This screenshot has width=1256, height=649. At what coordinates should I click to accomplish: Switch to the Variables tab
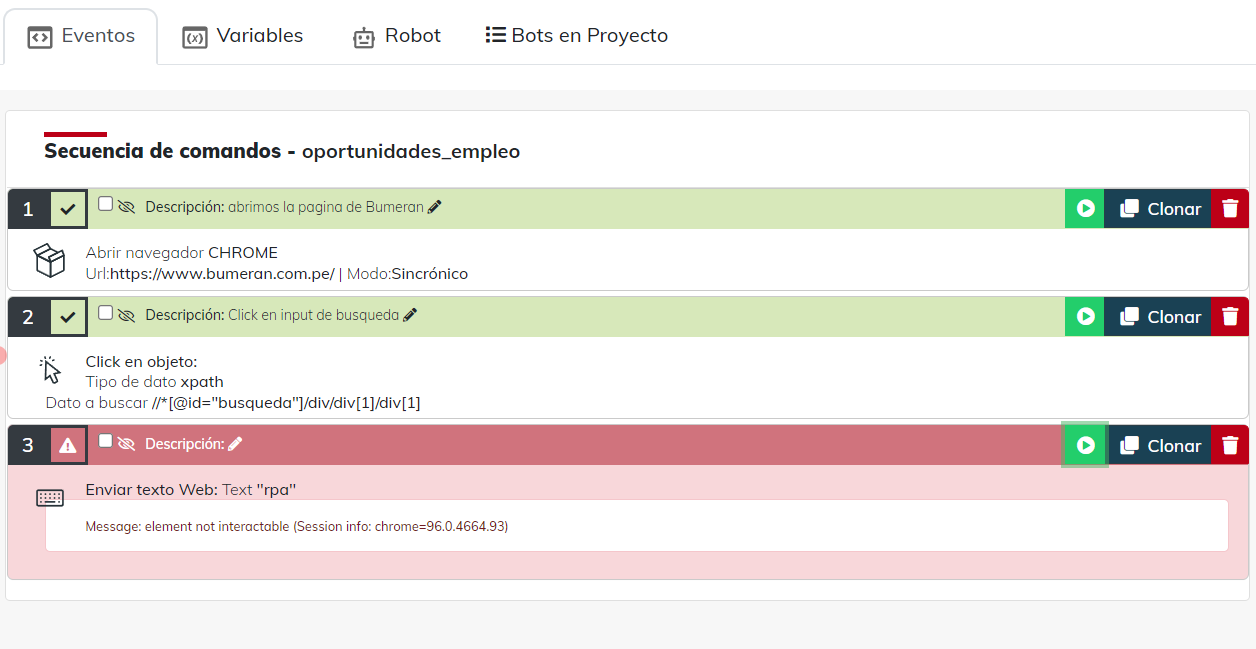pyautogui.click(x=243, y=36)
